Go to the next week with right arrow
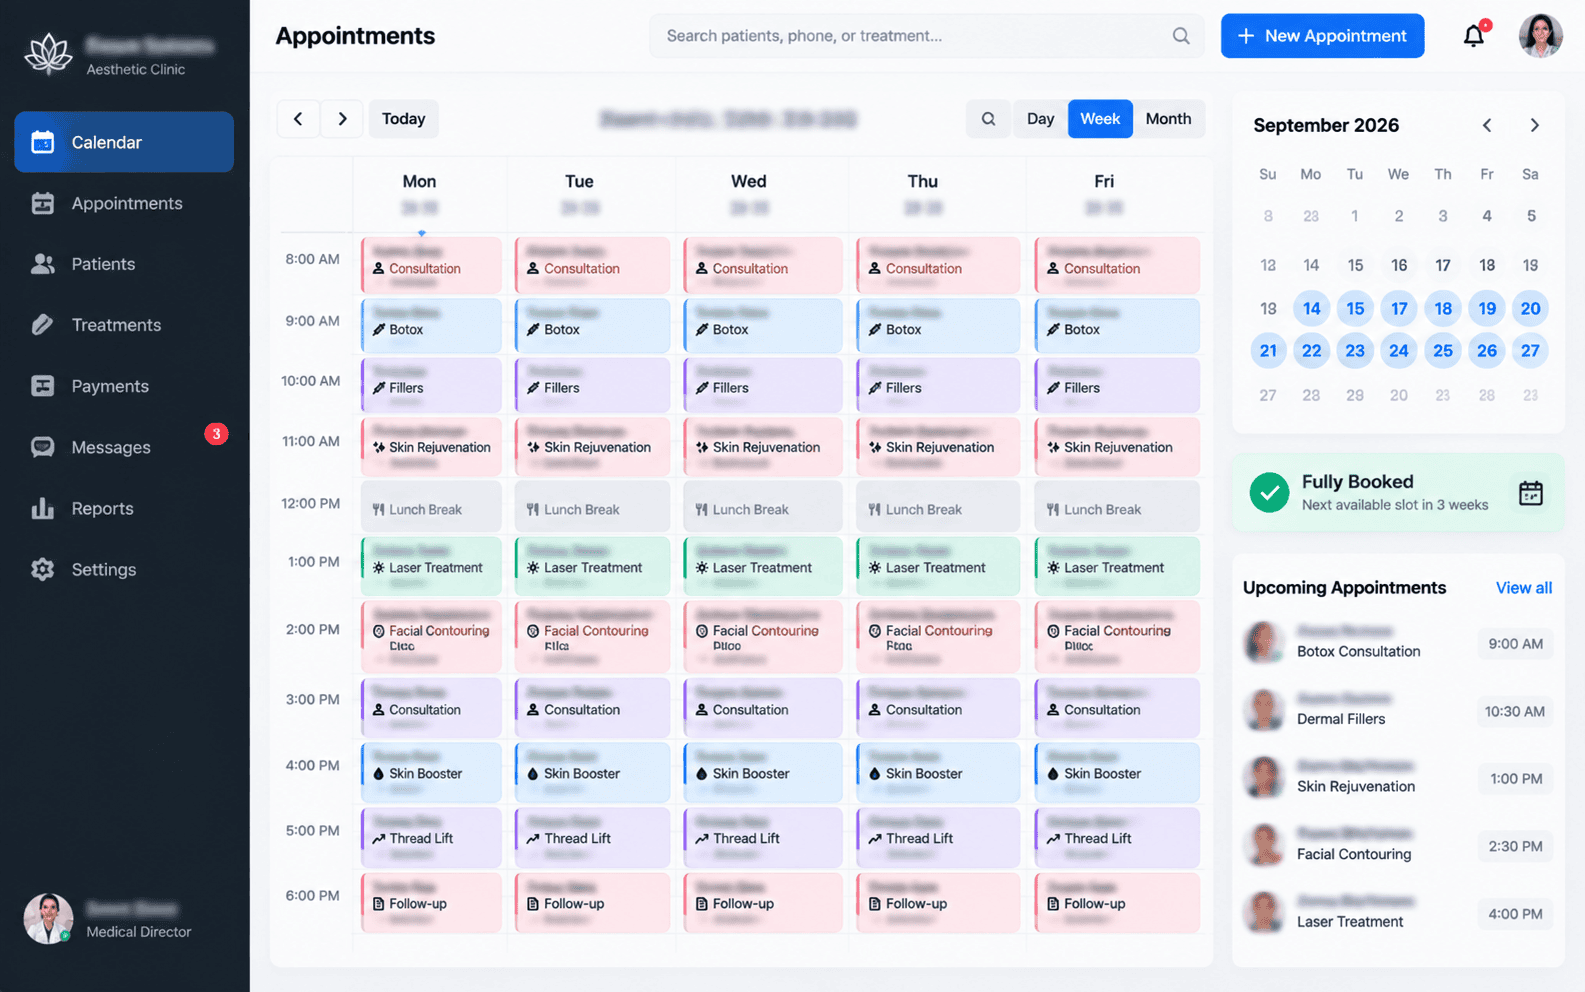Image resolution: width=1585 pixels, height=992 pixels. [342, 119]
